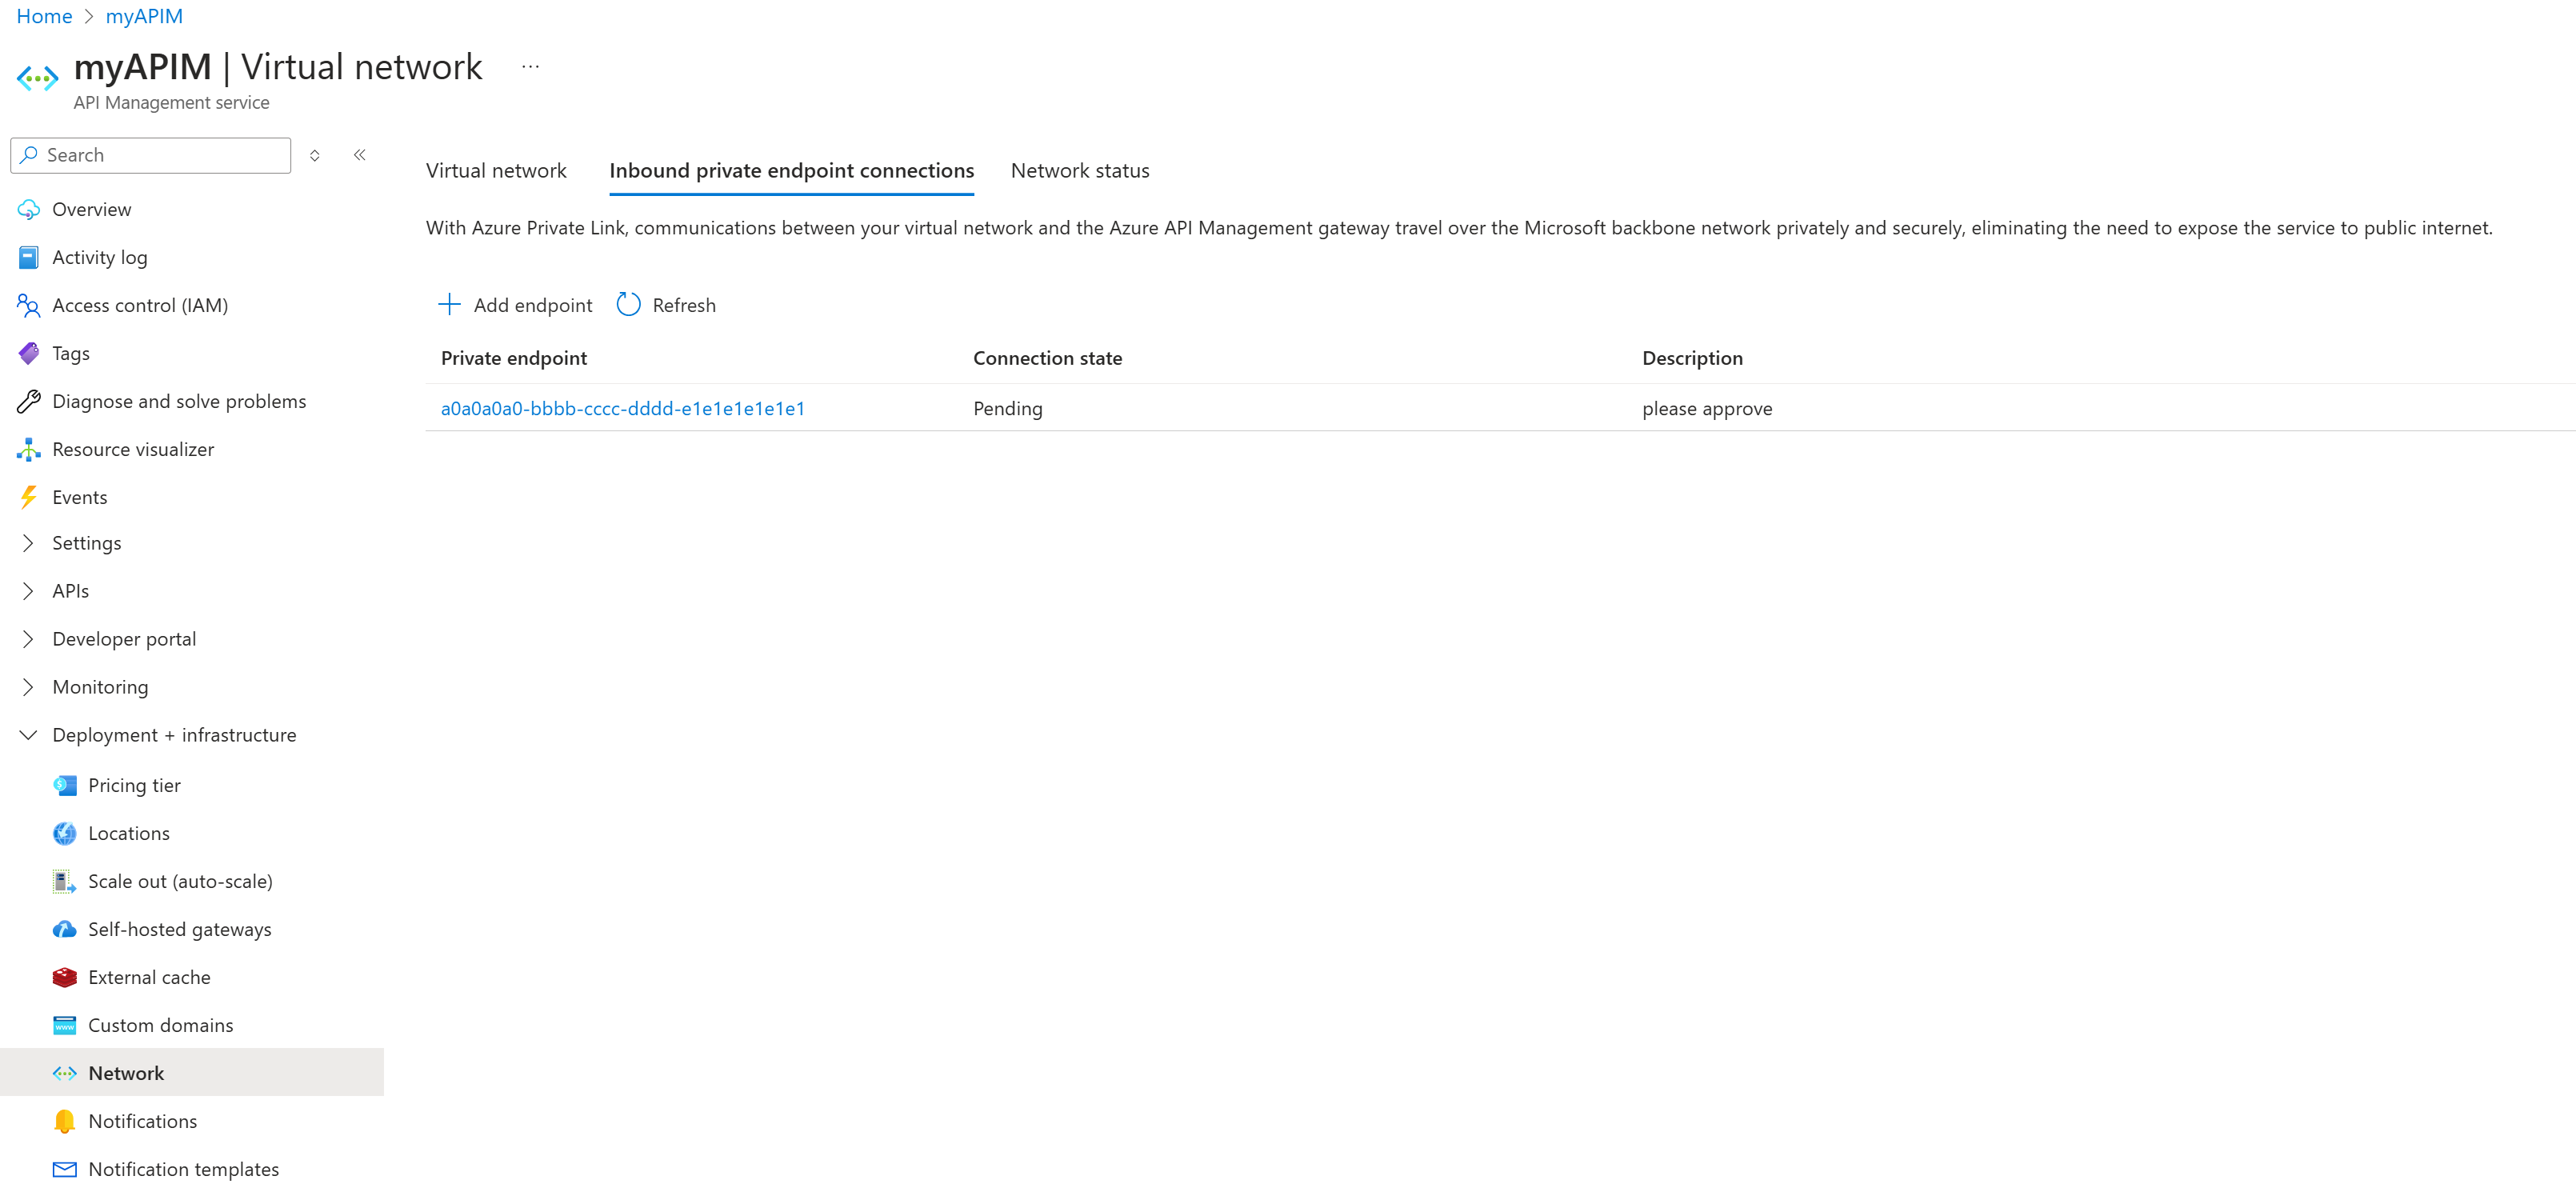Click the pending endpoint connection link
Screen dimensions: 2576x1184
pos(621,407)
